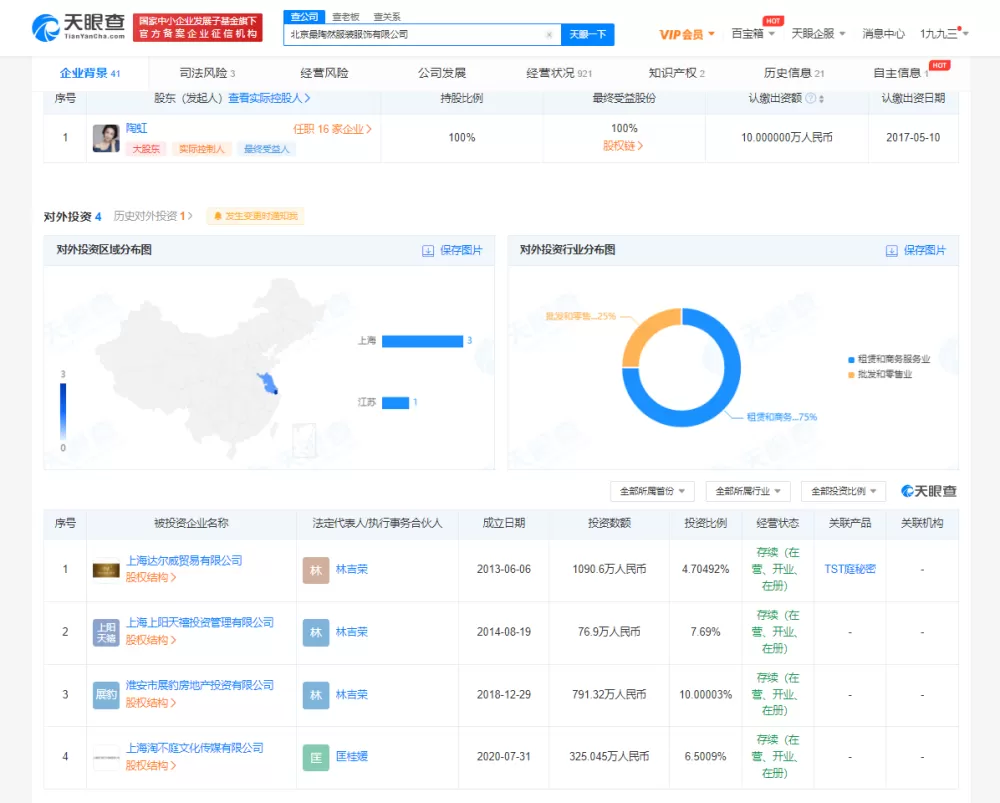Open 消息中心 in the top bar

883,34
